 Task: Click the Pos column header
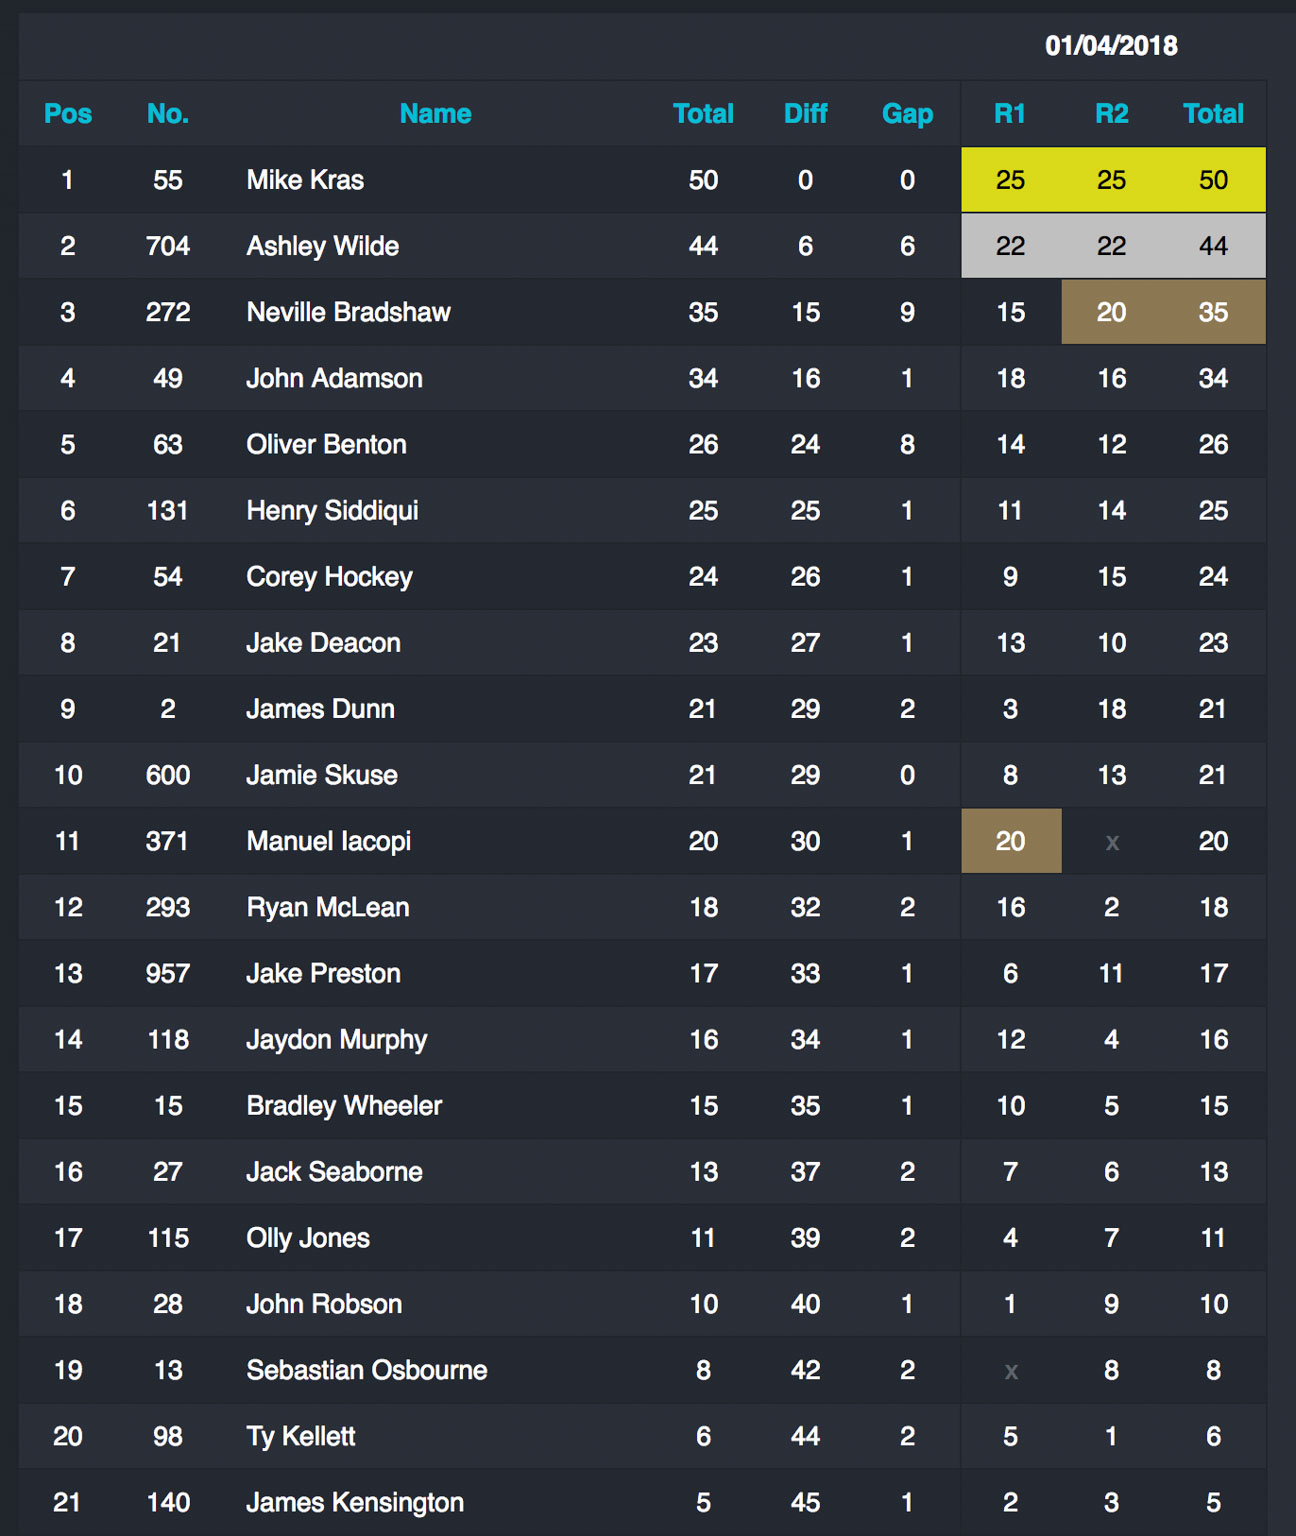click(68, 114)
